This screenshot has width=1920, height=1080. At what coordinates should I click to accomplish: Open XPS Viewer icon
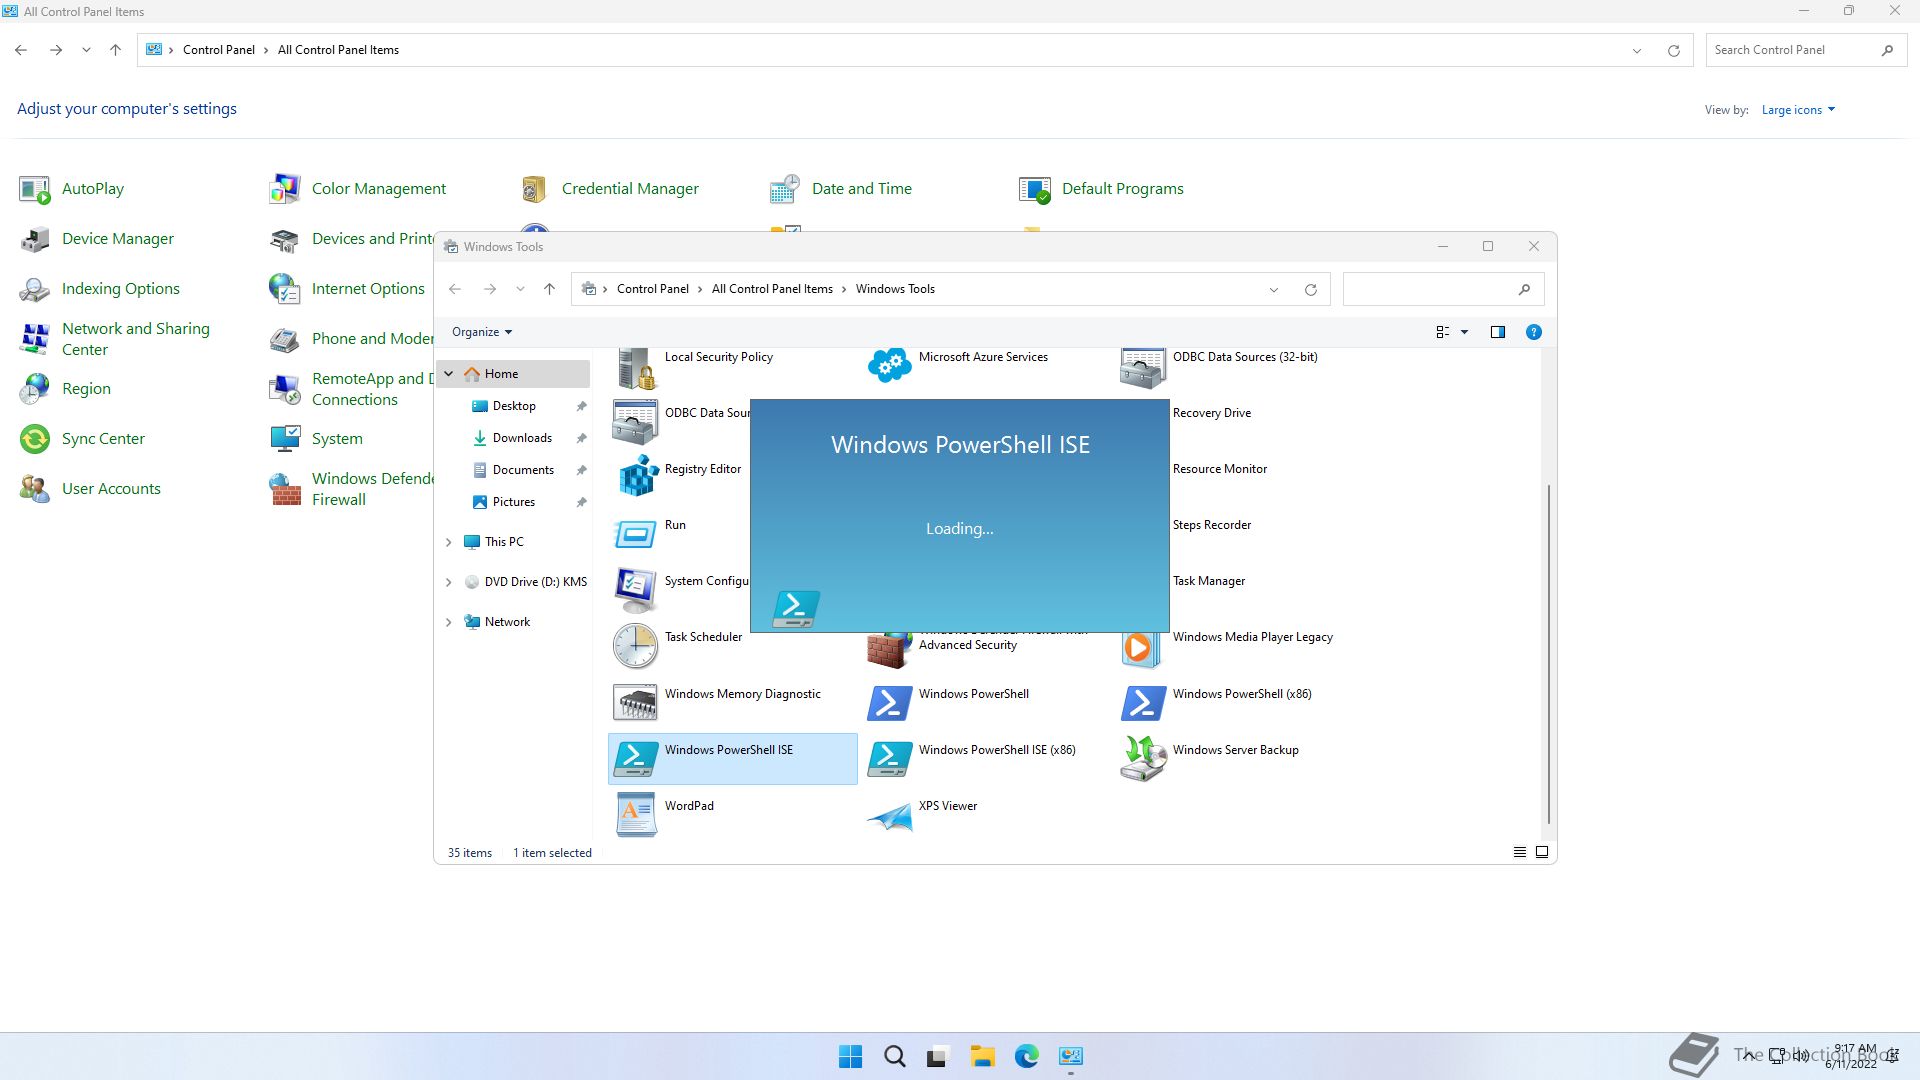click(889, 815)
